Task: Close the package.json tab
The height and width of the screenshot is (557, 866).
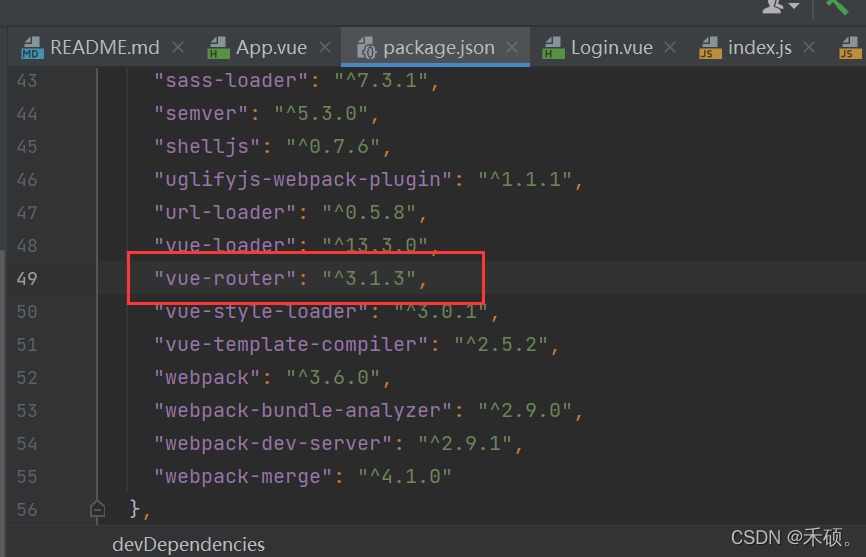Action: pyautogui.click(x=513, y=48)
